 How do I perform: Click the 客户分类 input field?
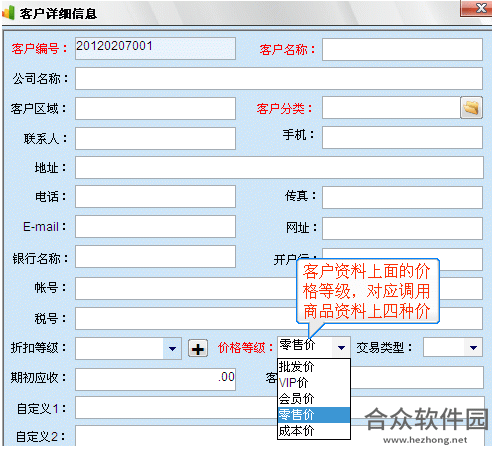click(x=391, y=108)
